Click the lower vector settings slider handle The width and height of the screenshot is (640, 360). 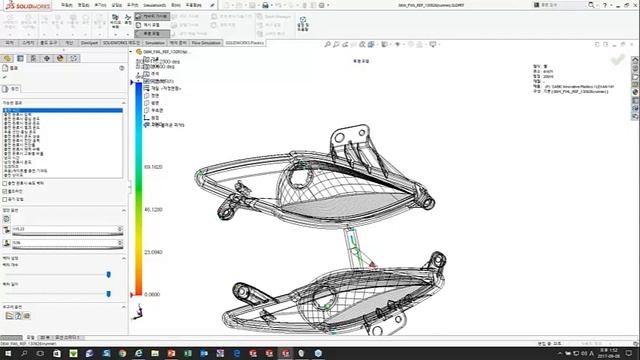[109, 294]
